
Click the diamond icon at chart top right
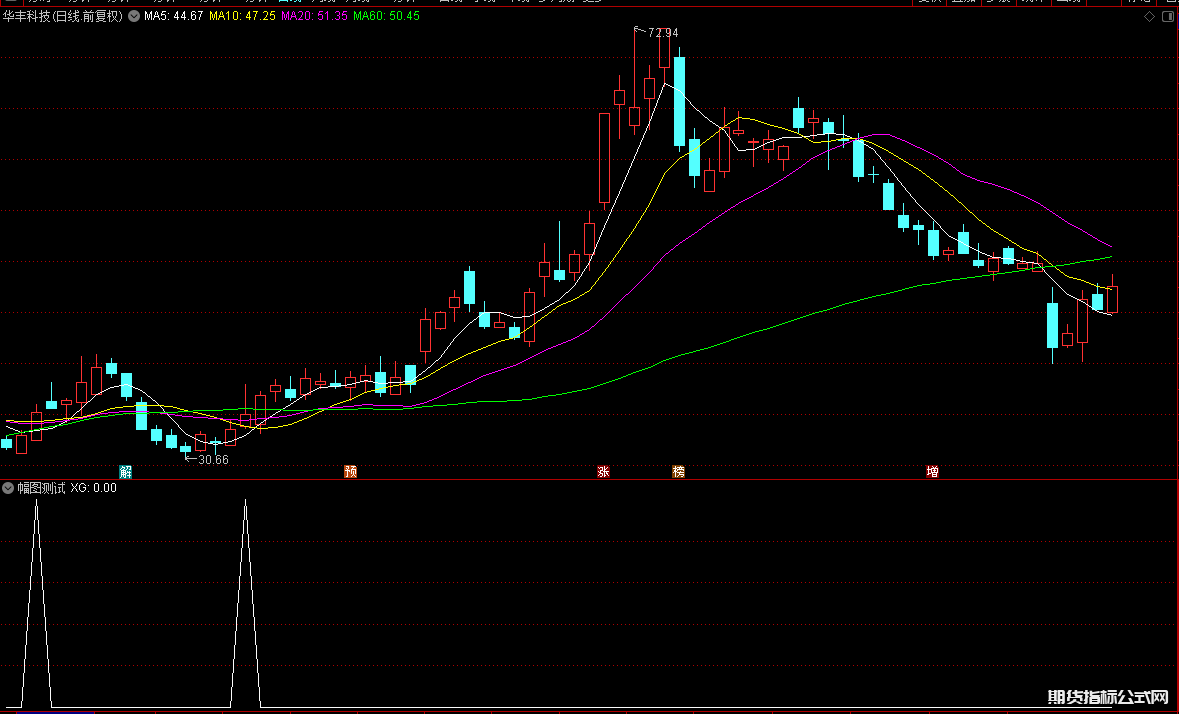(1149, 17)
